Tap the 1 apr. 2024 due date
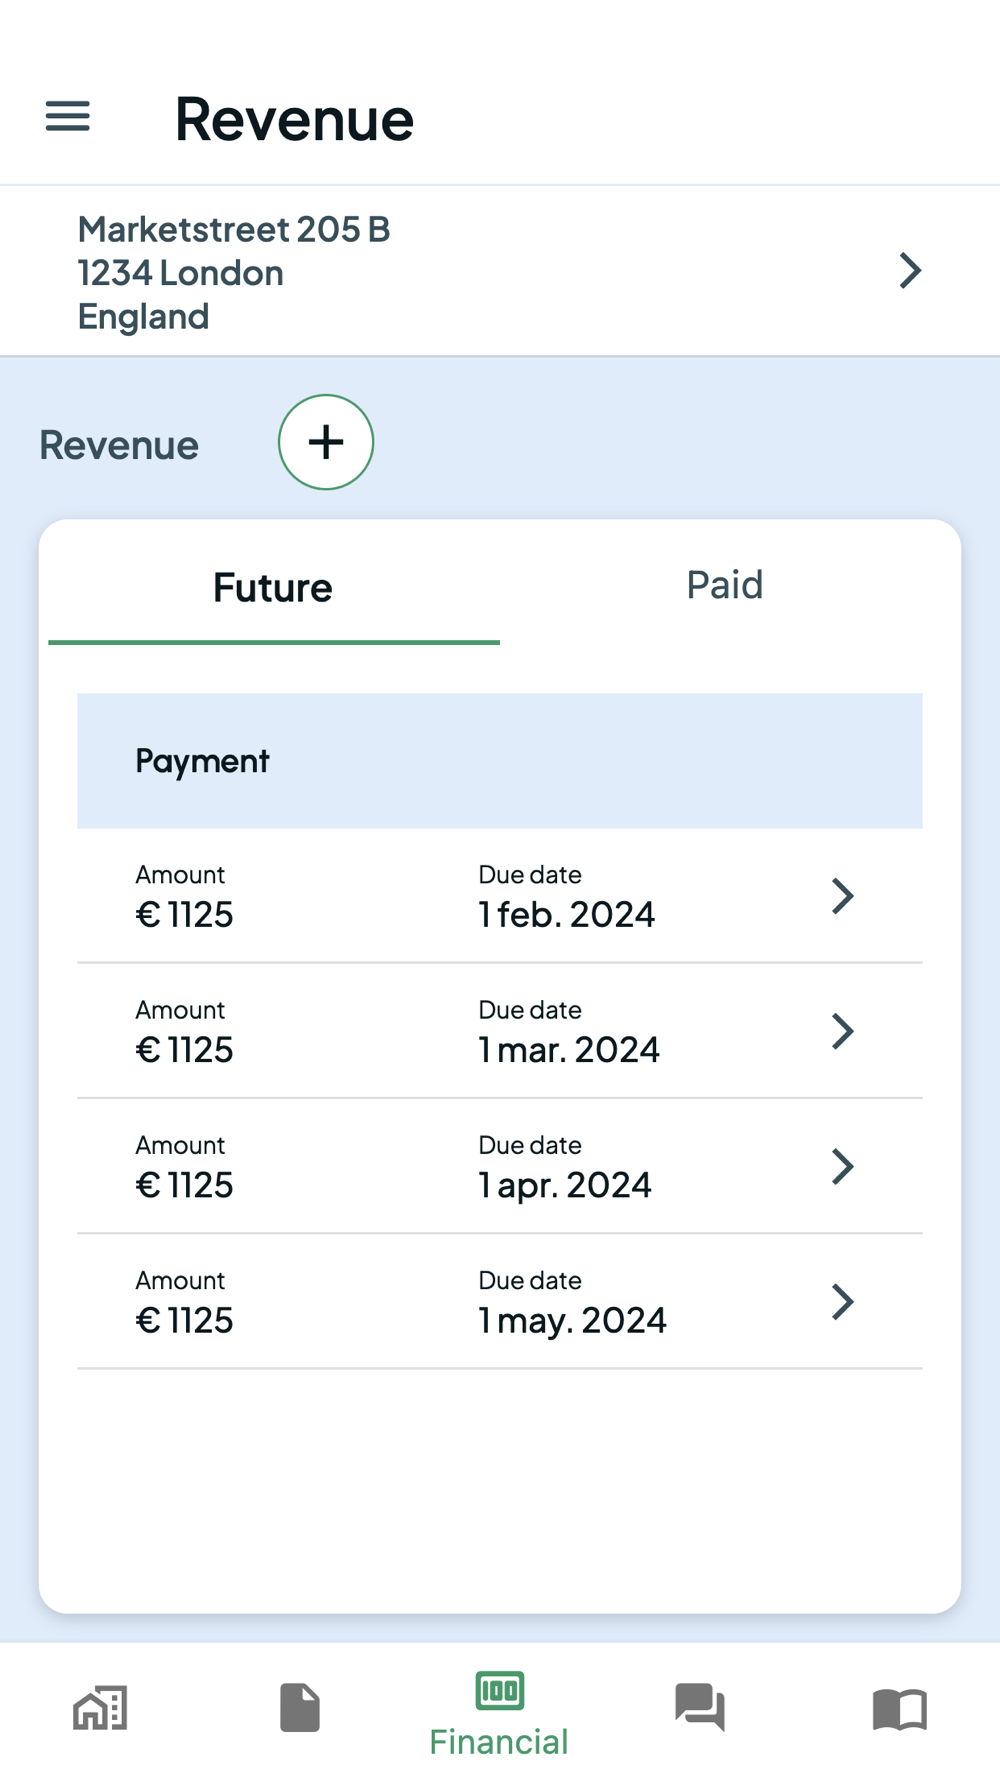The image size is (1000, 1778). (x=565, y=1184)
